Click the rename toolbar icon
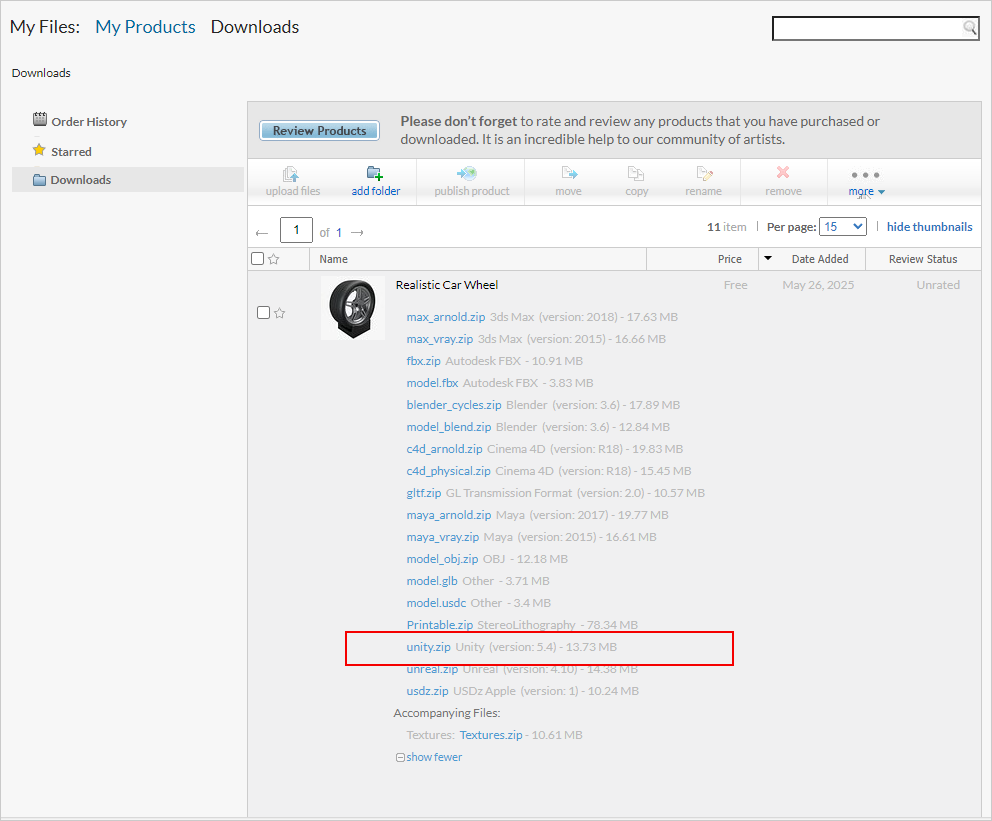This screenshot has width=992, height=821. [704, 174]
